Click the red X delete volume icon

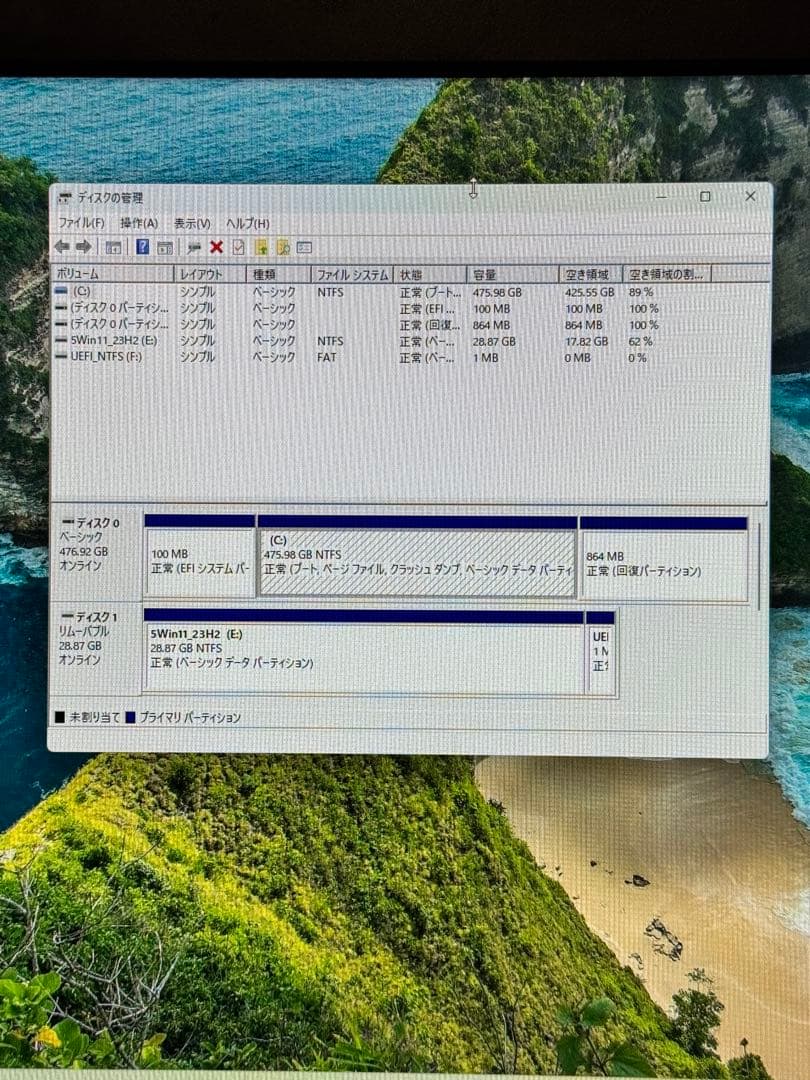coord(215,248)
